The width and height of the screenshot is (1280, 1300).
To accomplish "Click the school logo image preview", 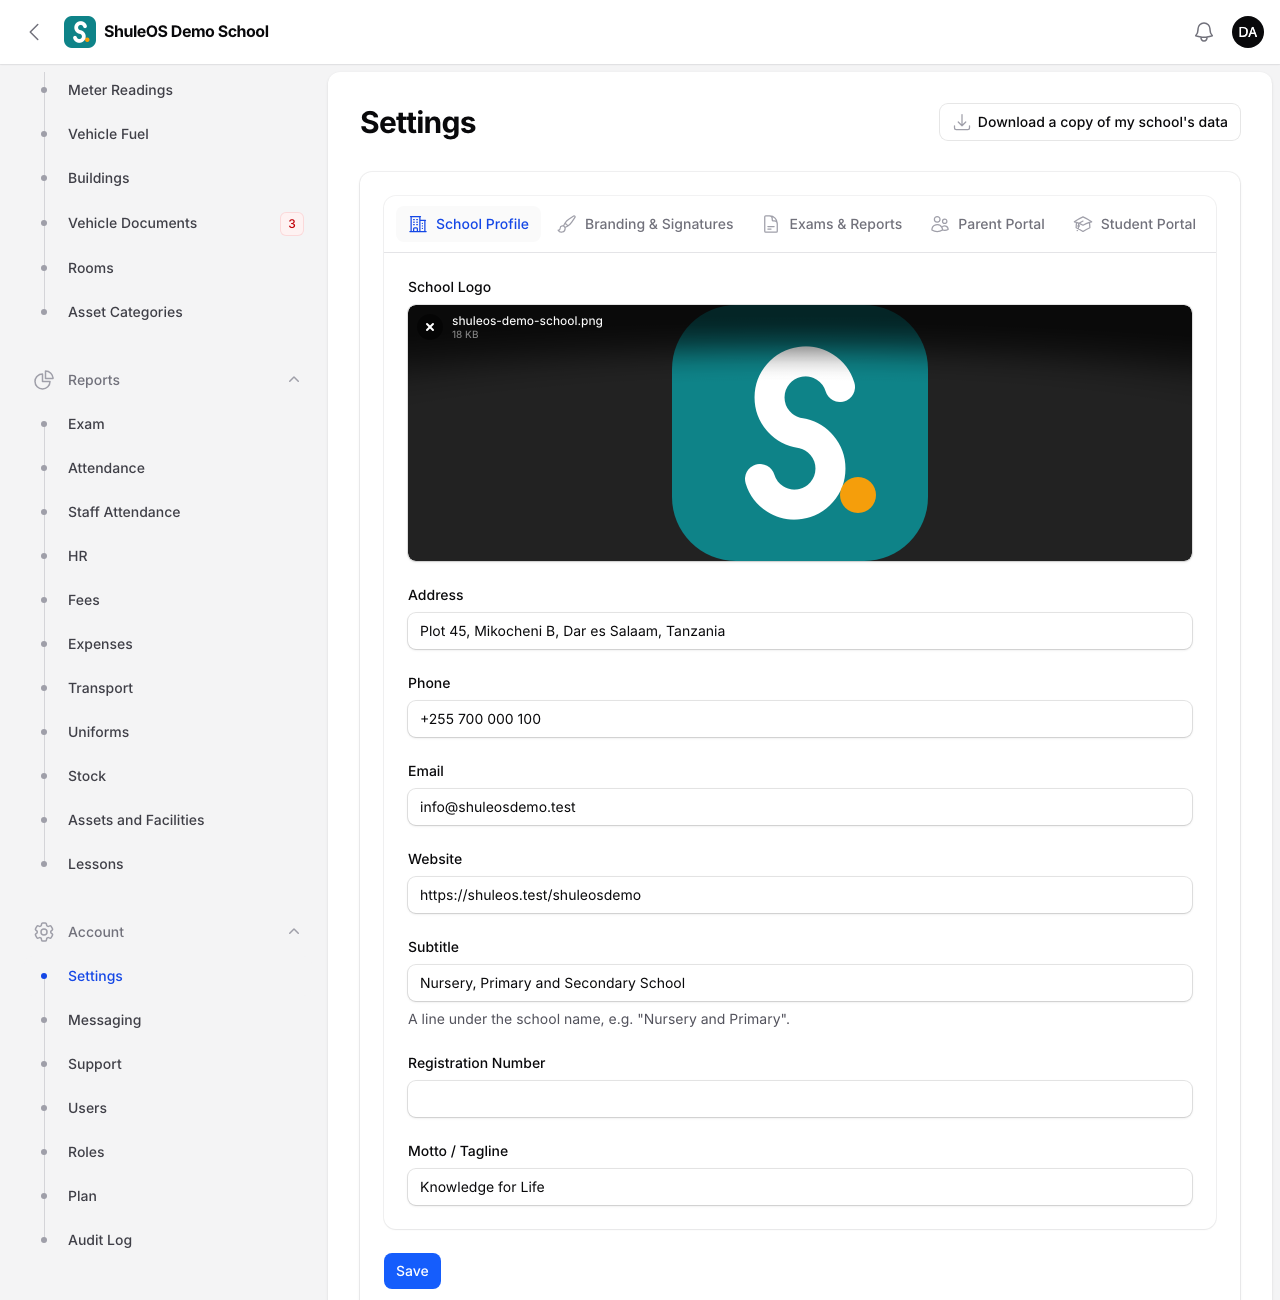I will coord(800,433).
